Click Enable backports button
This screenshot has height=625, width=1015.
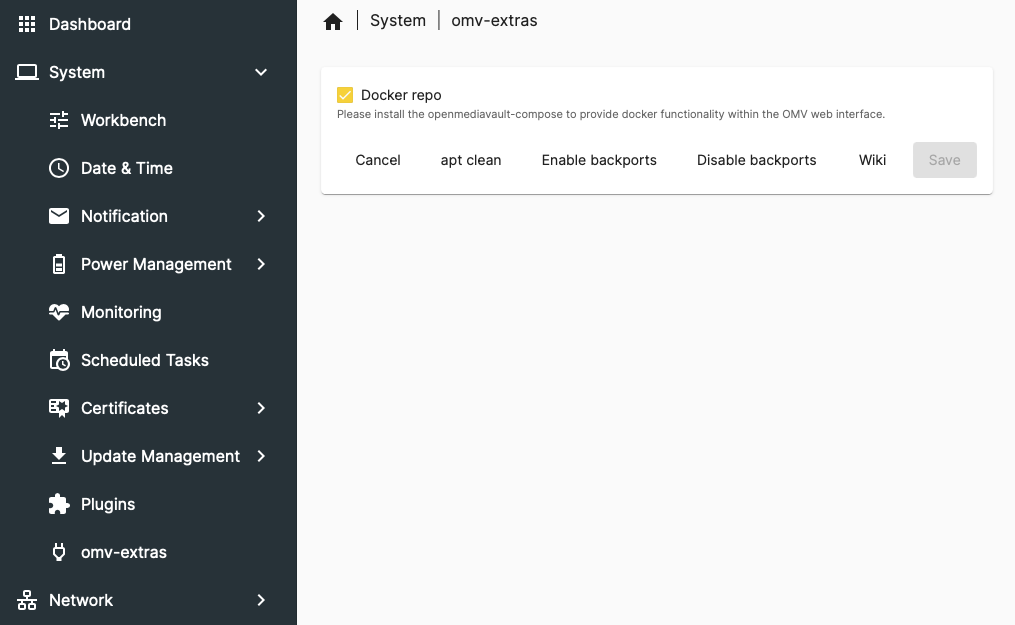[x=599, y=160]
